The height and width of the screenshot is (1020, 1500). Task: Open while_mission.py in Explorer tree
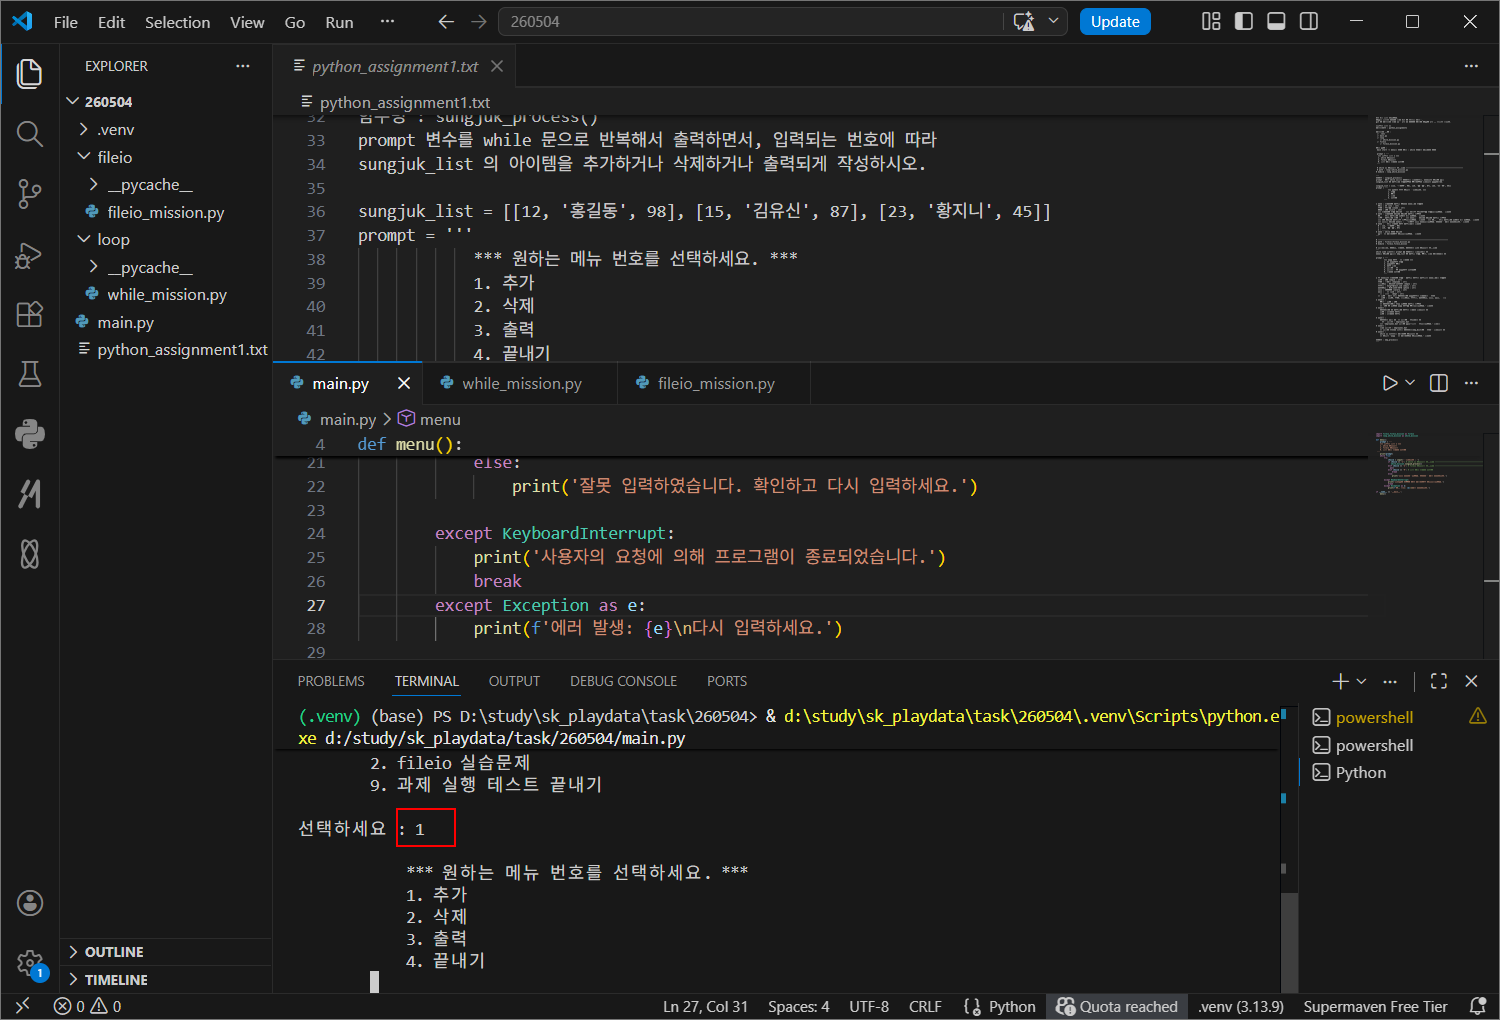pyautogui.click(x=167, y=294)
